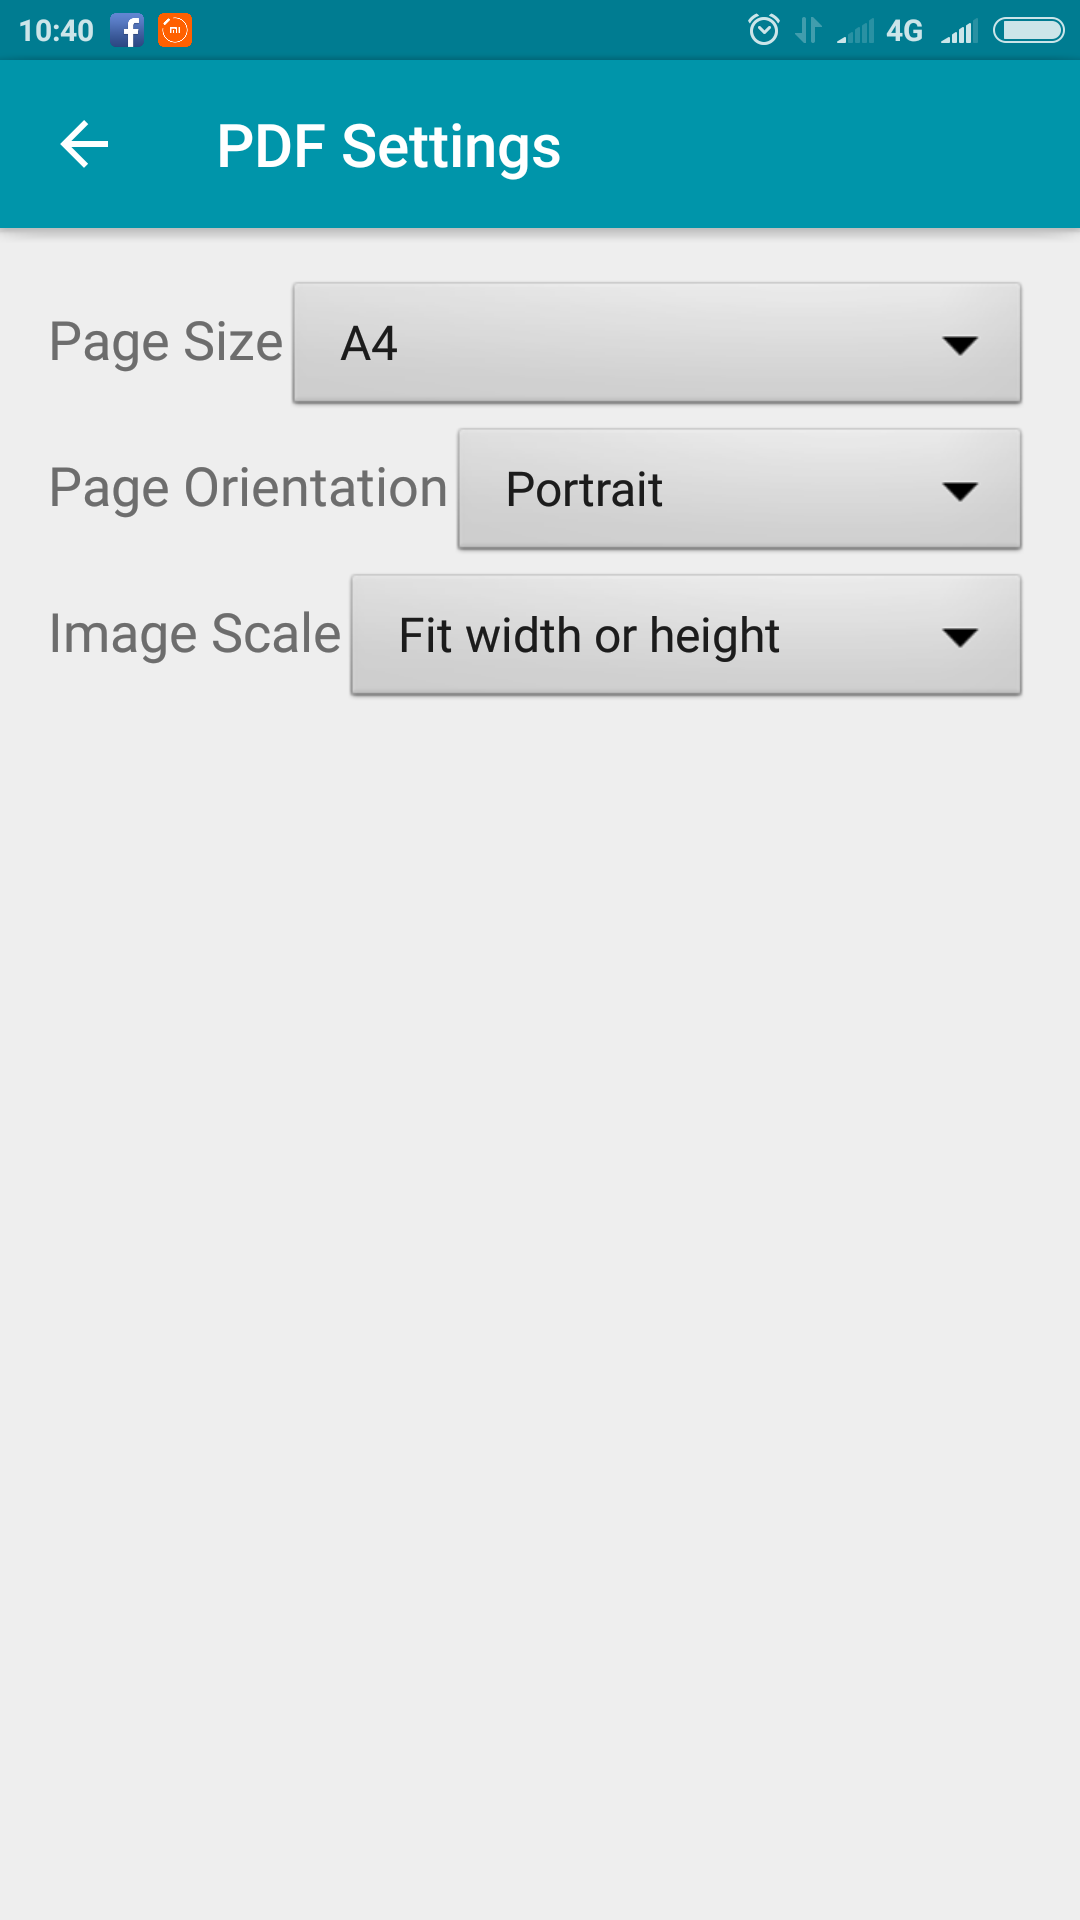Open the Image Scale dropdown
This screenshot has width=1080, height=1920.
pos(686,635)
